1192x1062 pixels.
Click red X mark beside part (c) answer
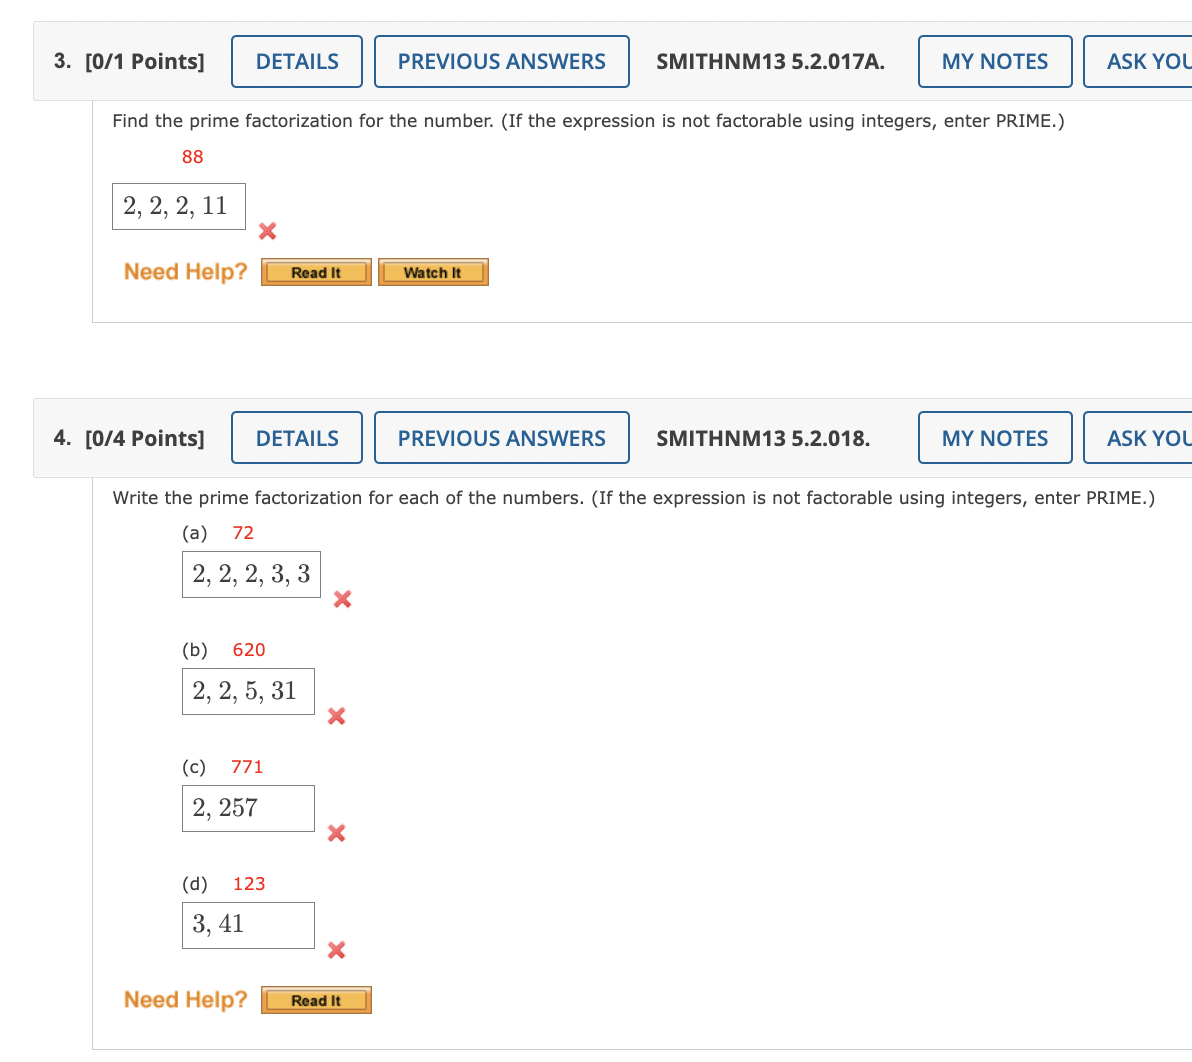tap(337, 833)
